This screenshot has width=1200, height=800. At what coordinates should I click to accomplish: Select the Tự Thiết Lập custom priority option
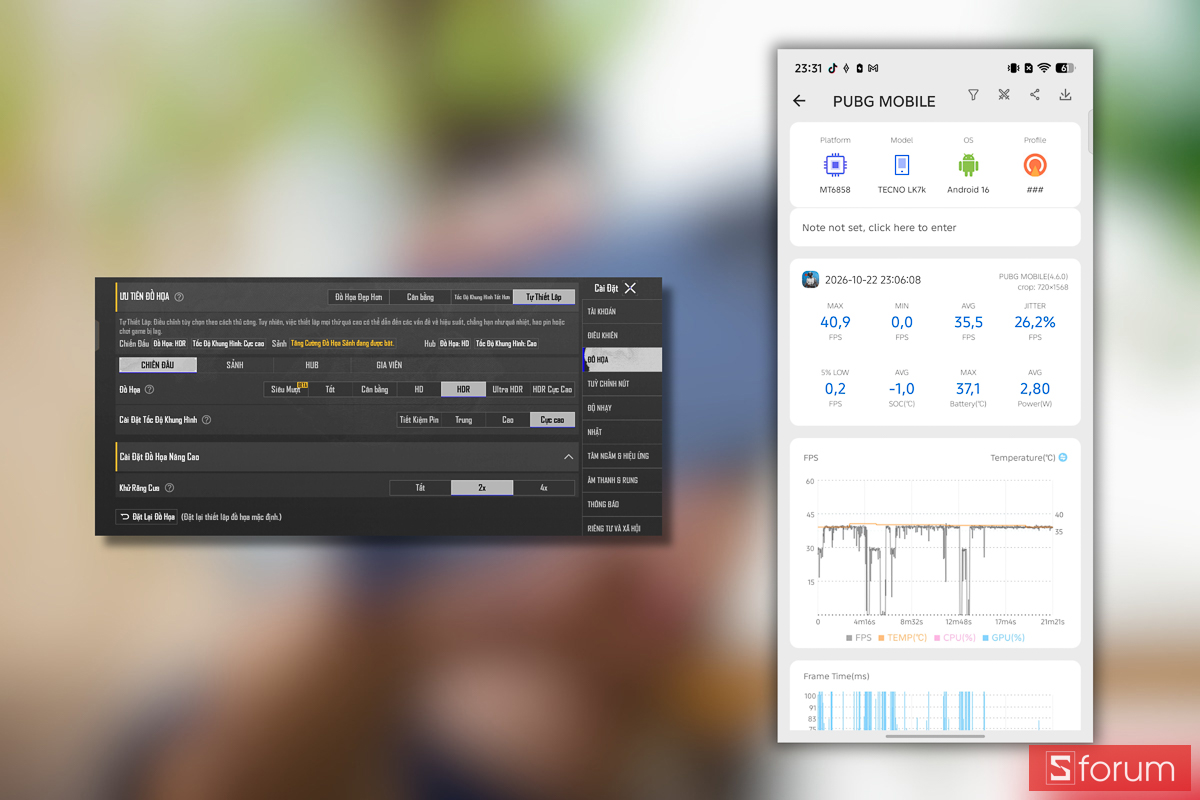click(x=544, y=297)
